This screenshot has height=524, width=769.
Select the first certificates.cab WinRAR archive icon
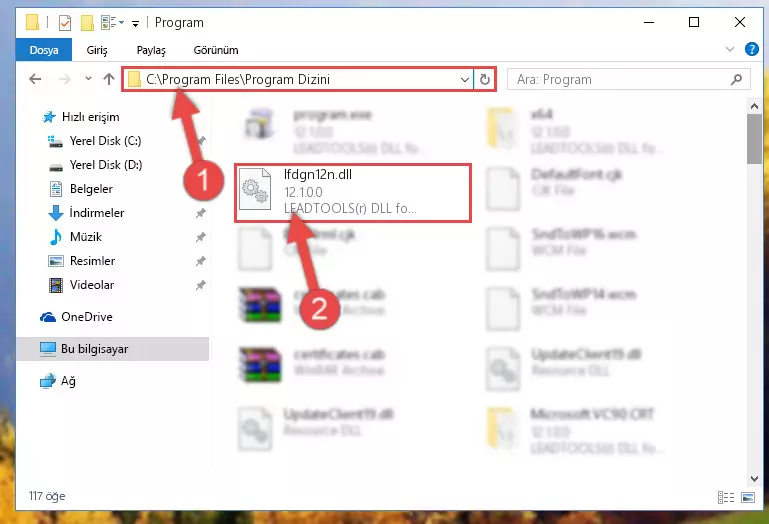(260, 305)
